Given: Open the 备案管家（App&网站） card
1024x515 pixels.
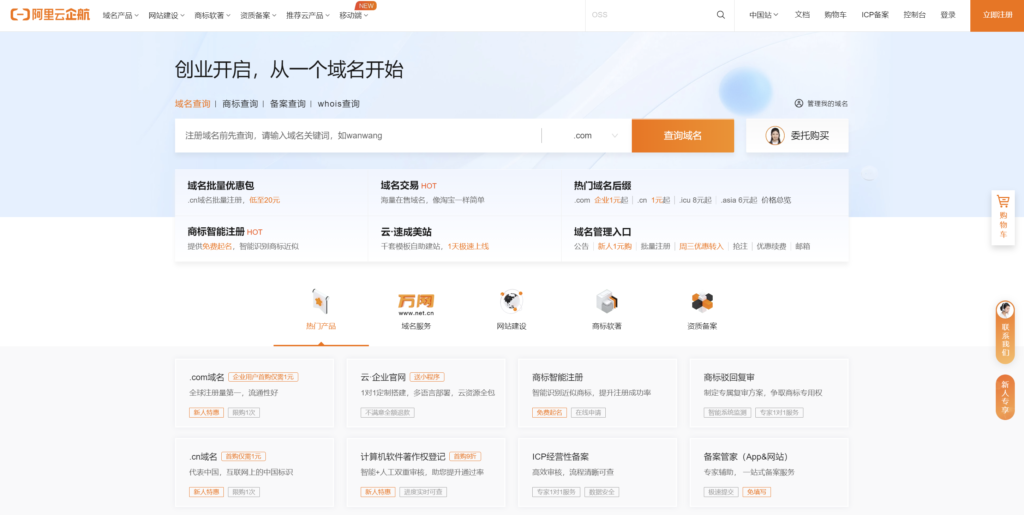Looking at the screenshot, I should pos(769,473).
